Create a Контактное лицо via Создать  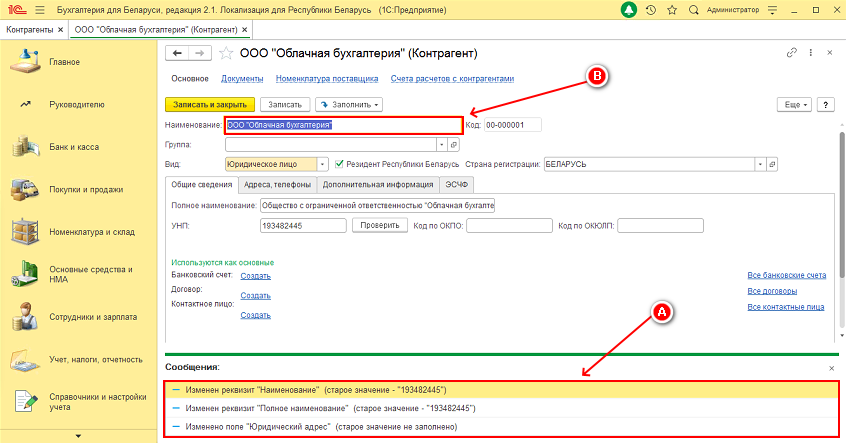point(256,315)
